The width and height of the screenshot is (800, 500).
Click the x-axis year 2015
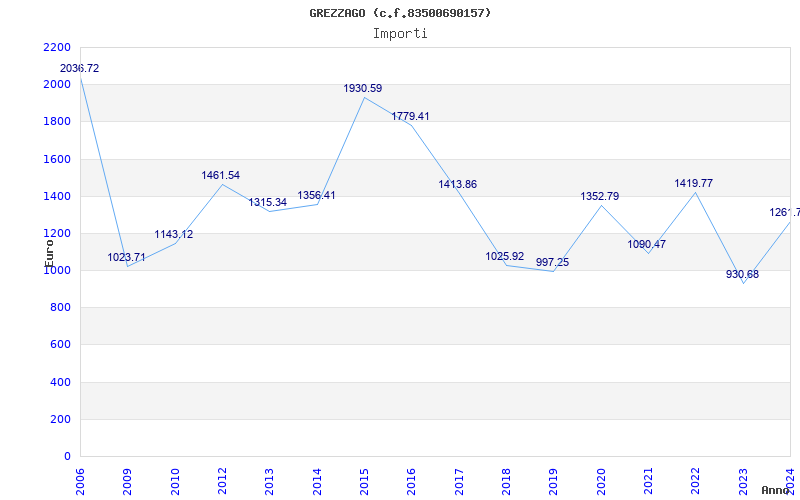pos(364,482)
